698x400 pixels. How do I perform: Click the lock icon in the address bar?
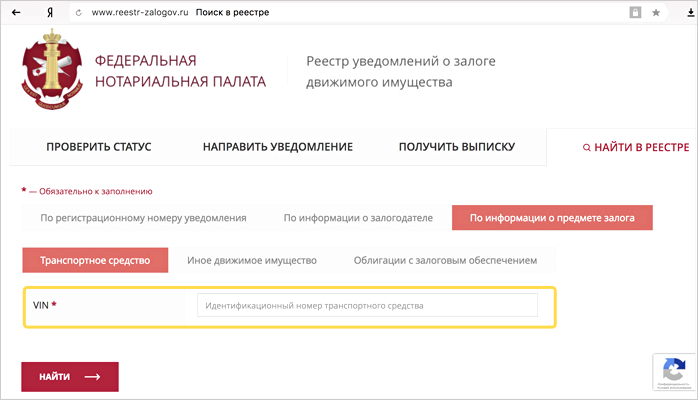pos(634,12)
